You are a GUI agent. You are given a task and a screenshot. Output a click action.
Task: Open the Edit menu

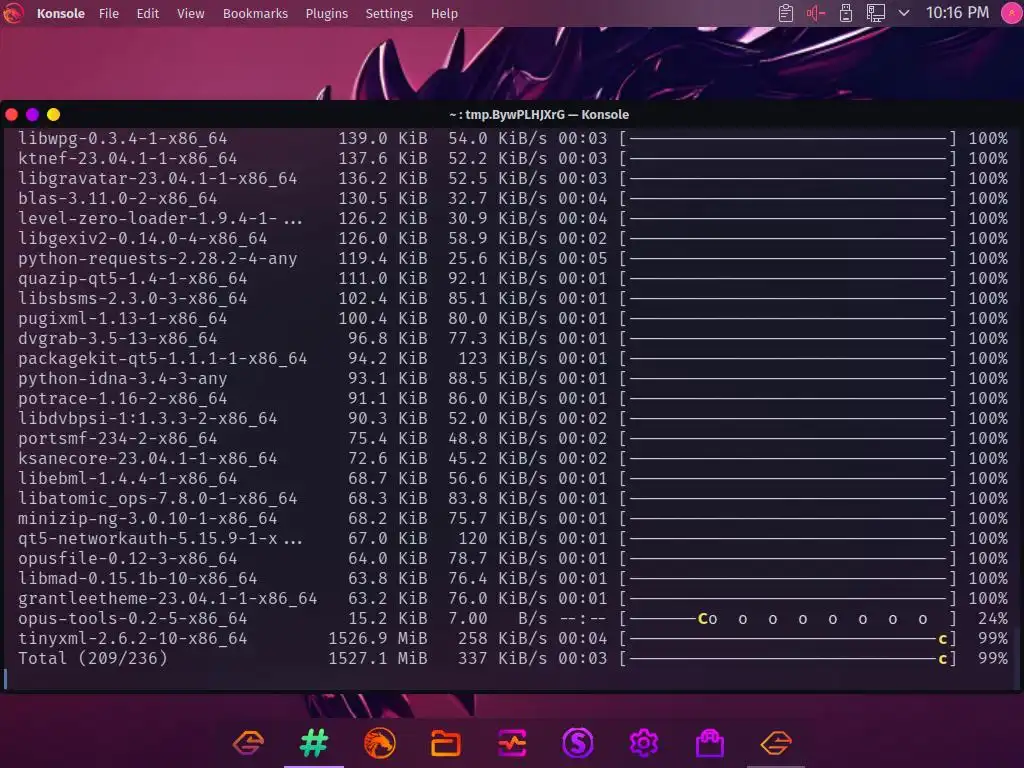click(148, 13)
